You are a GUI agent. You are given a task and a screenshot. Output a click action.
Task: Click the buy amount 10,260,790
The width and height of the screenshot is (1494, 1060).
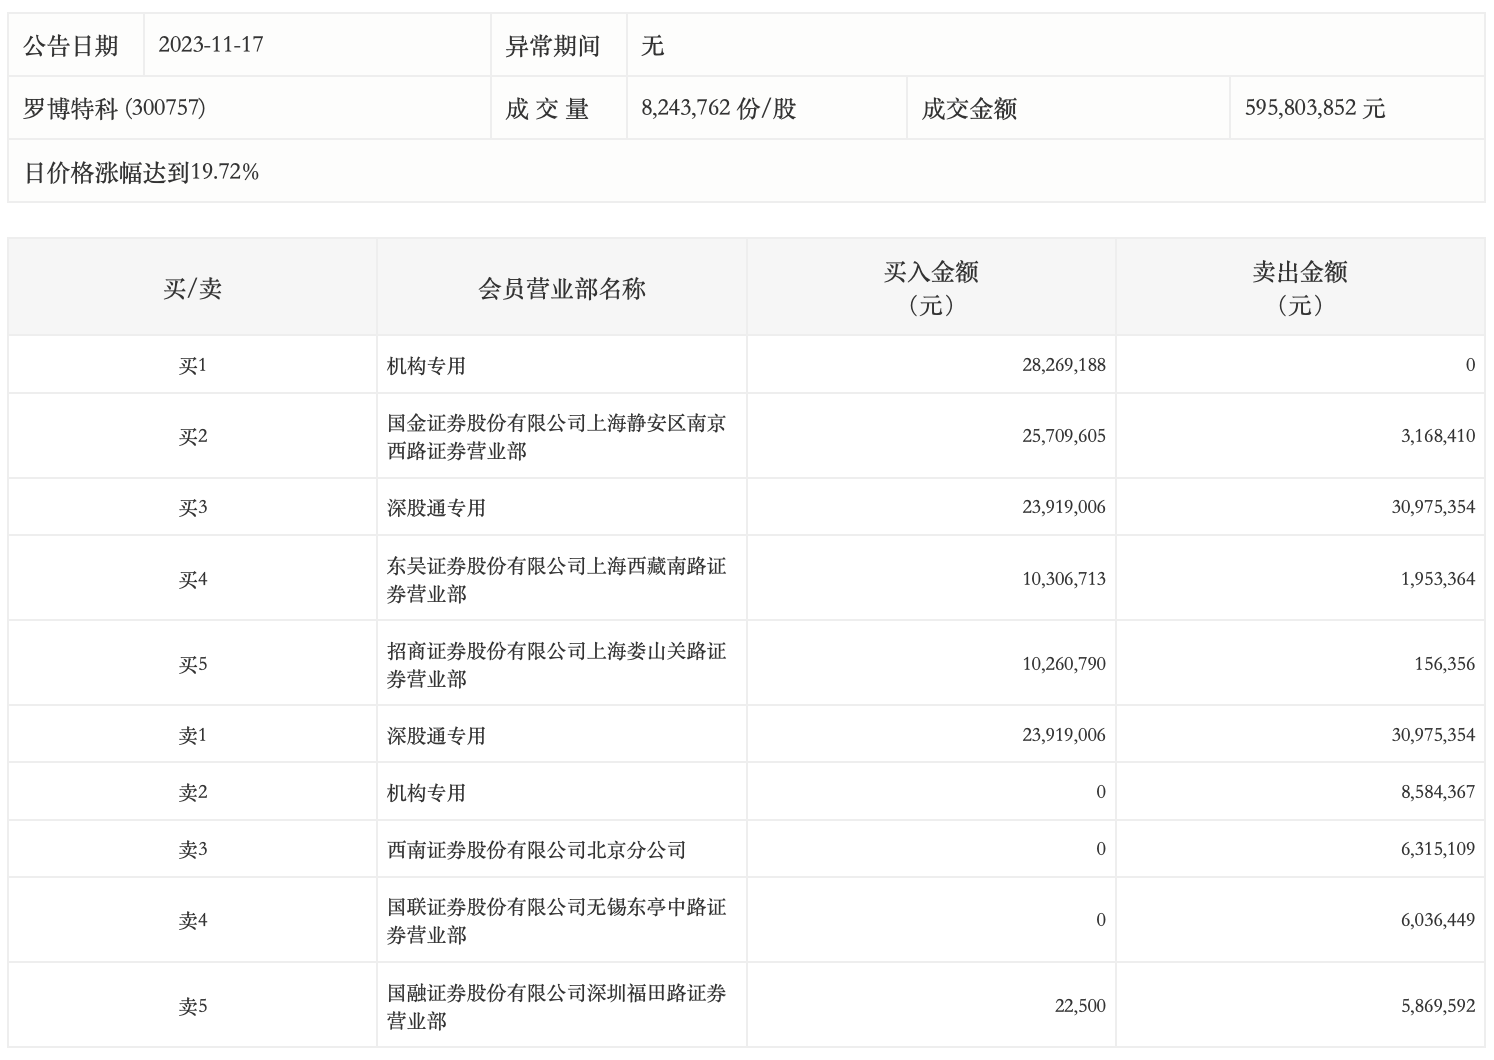(x=1063, y=664)
